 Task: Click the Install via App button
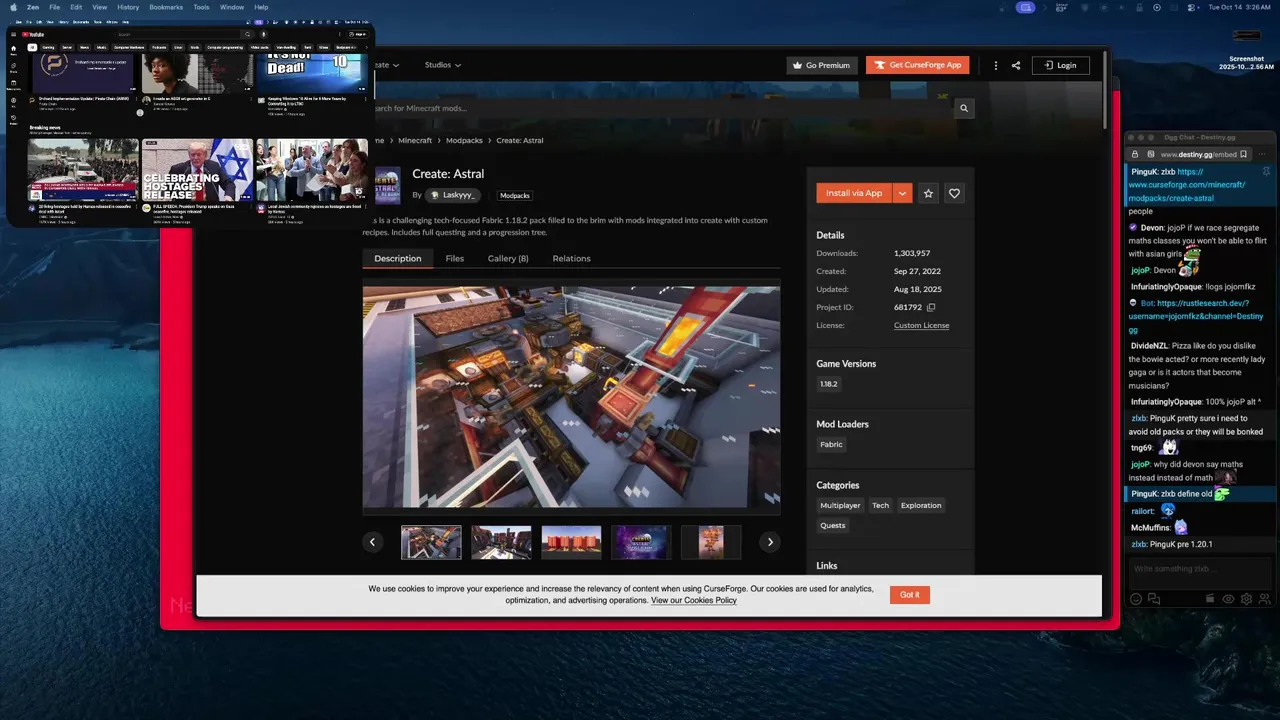(x=854, y=193)
